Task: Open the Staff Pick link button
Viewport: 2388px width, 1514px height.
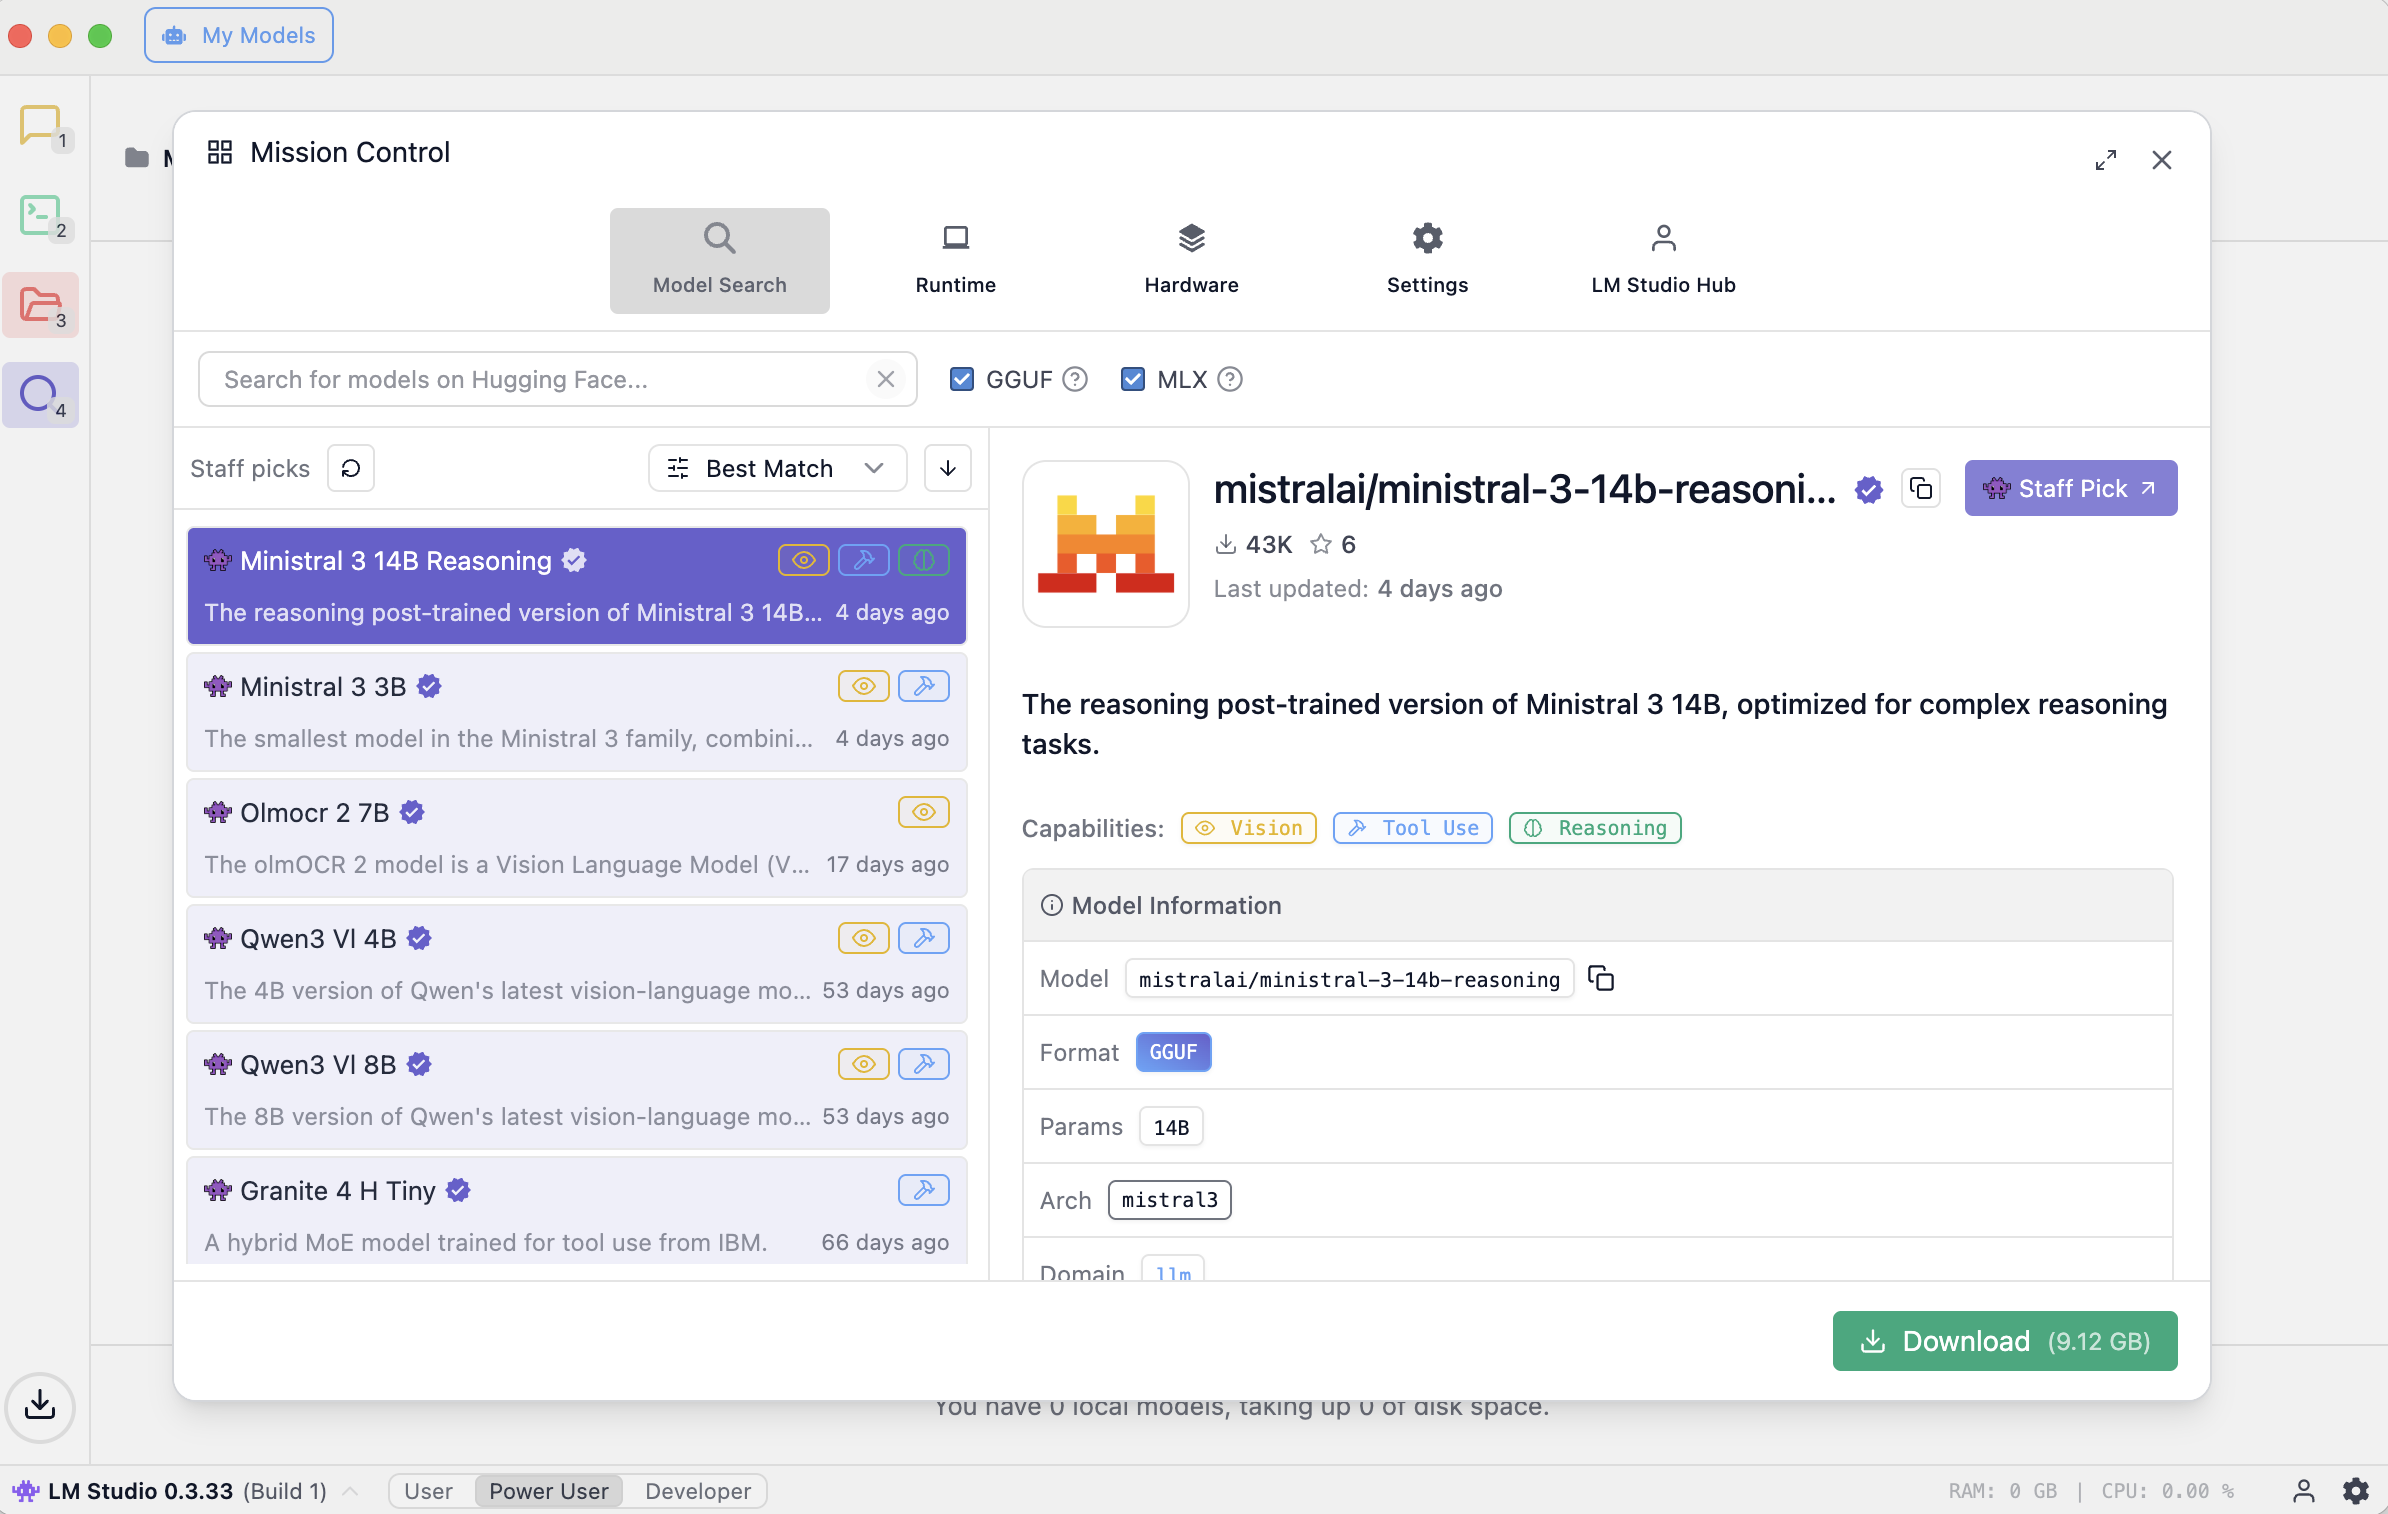Action: pos(2070,488)
